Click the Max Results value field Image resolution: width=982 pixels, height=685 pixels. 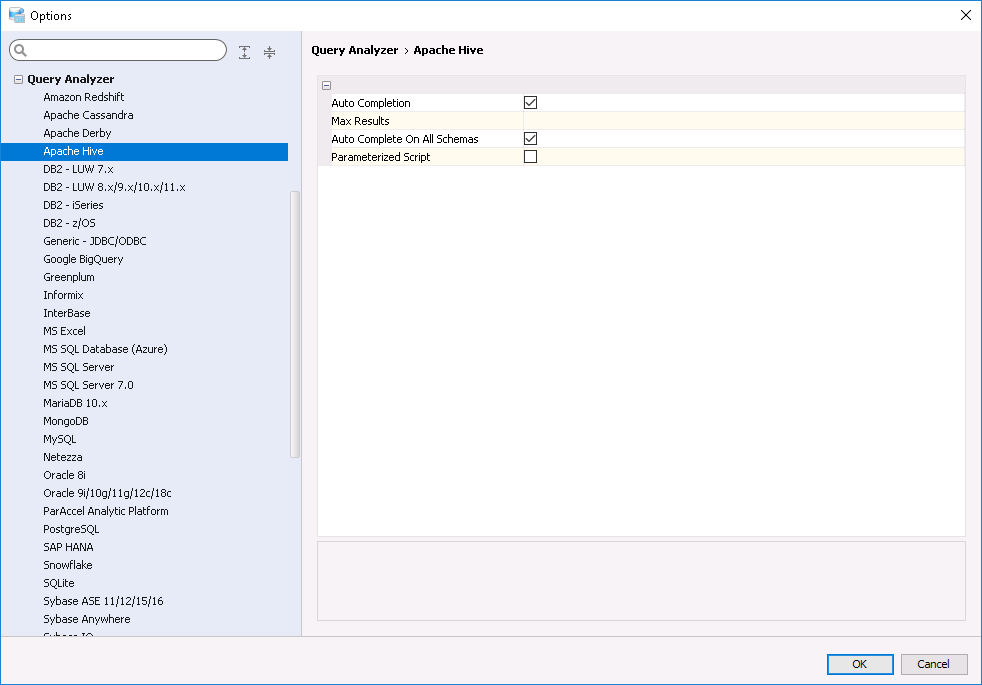(742, 121)
